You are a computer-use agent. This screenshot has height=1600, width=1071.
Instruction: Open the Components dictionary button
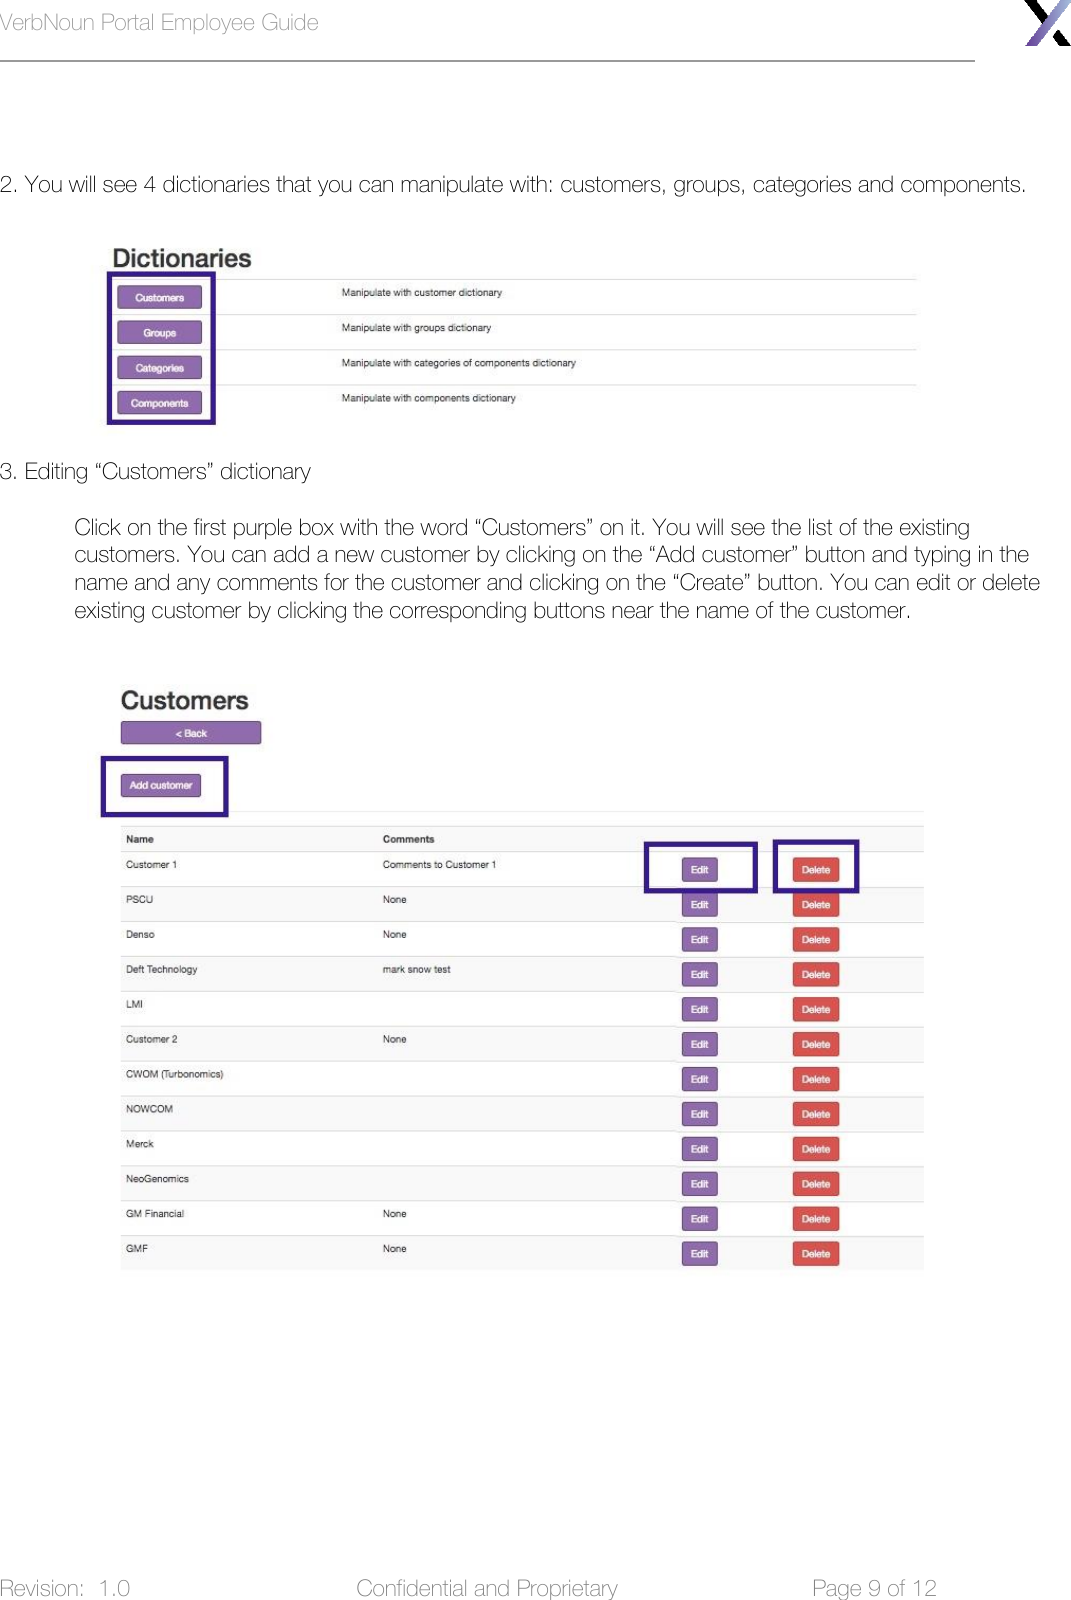(x=159, y=403)
